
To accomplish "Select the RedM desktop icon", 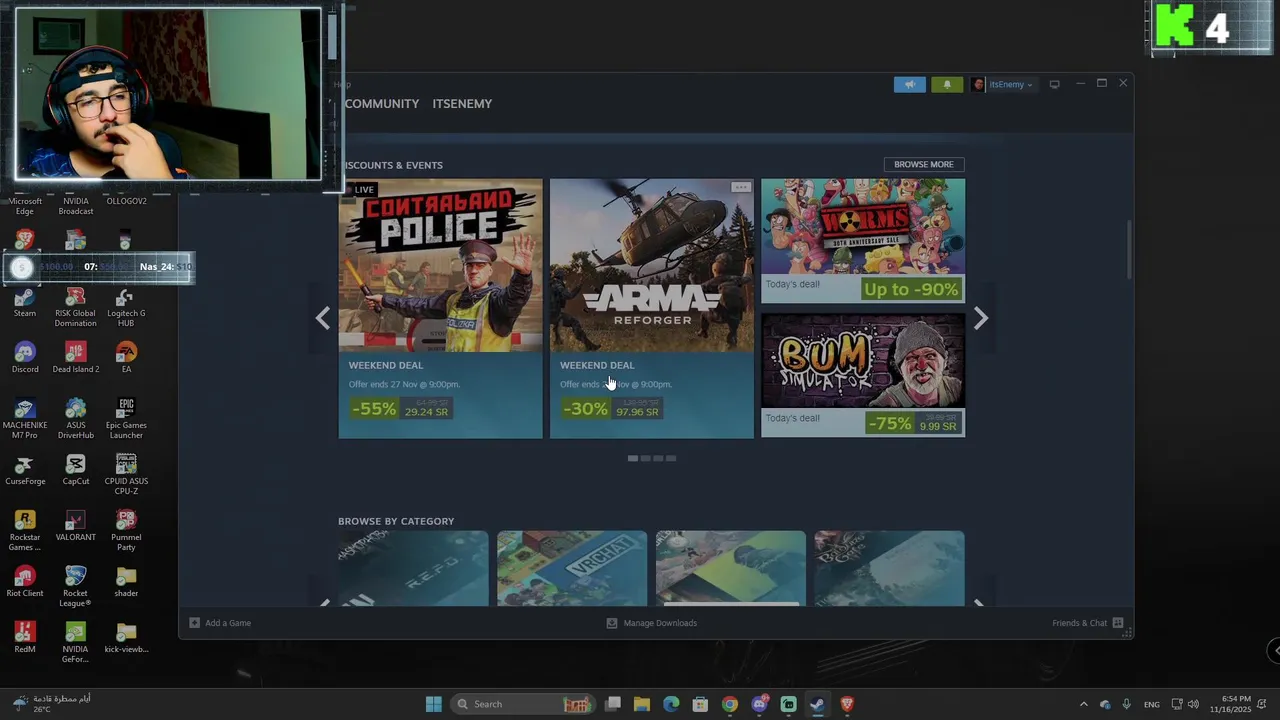I will click(x=25, y=638).
